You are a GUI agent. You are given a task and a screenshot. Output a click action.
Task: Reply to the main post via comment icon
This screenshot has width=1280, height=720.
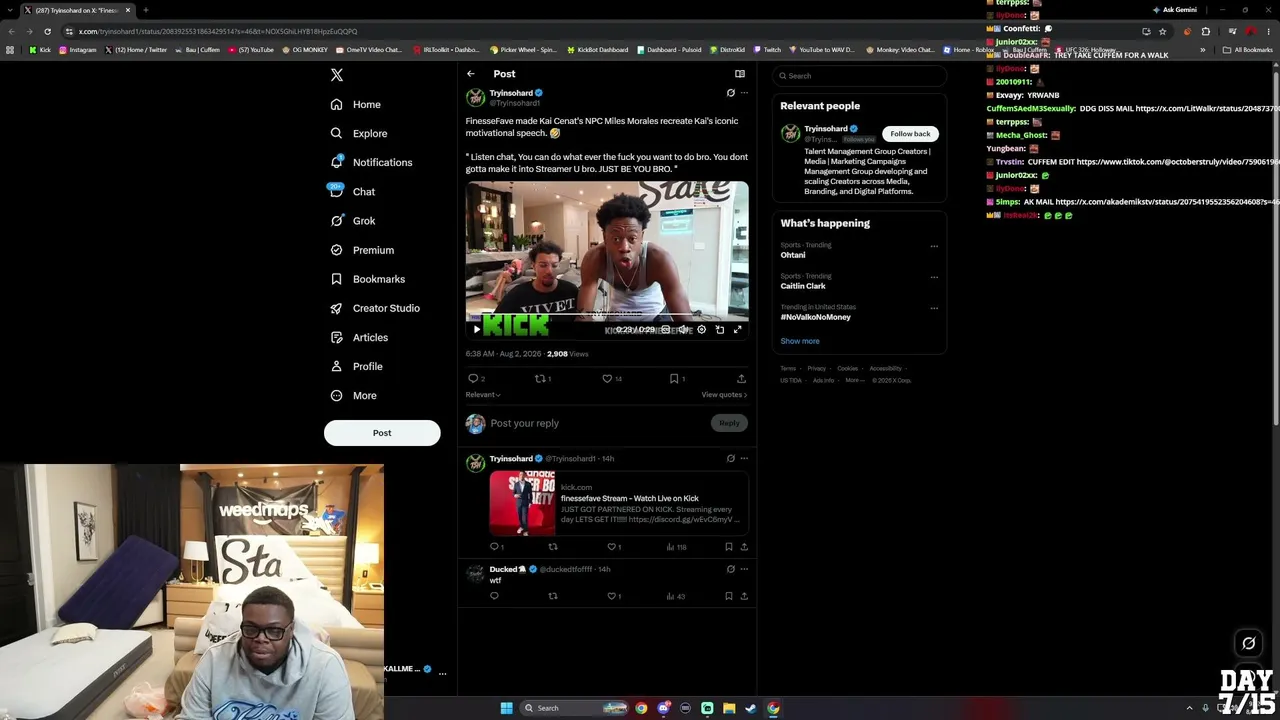tap(474, 379)
